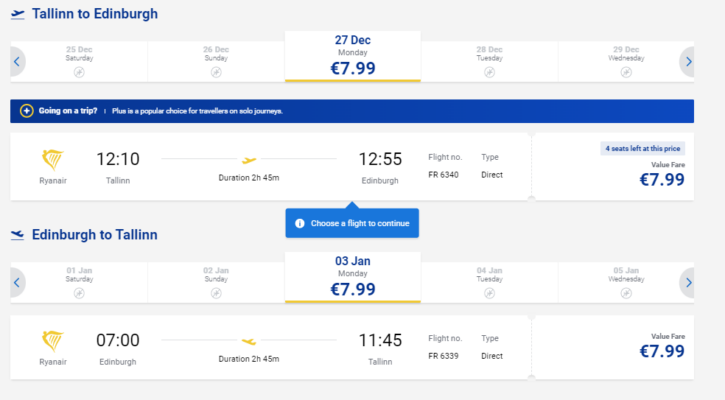This screenshot has height=400, width=725.
Task: Click the no-flight icon under 05 Jan Wednesday
Action: [626, 293]
